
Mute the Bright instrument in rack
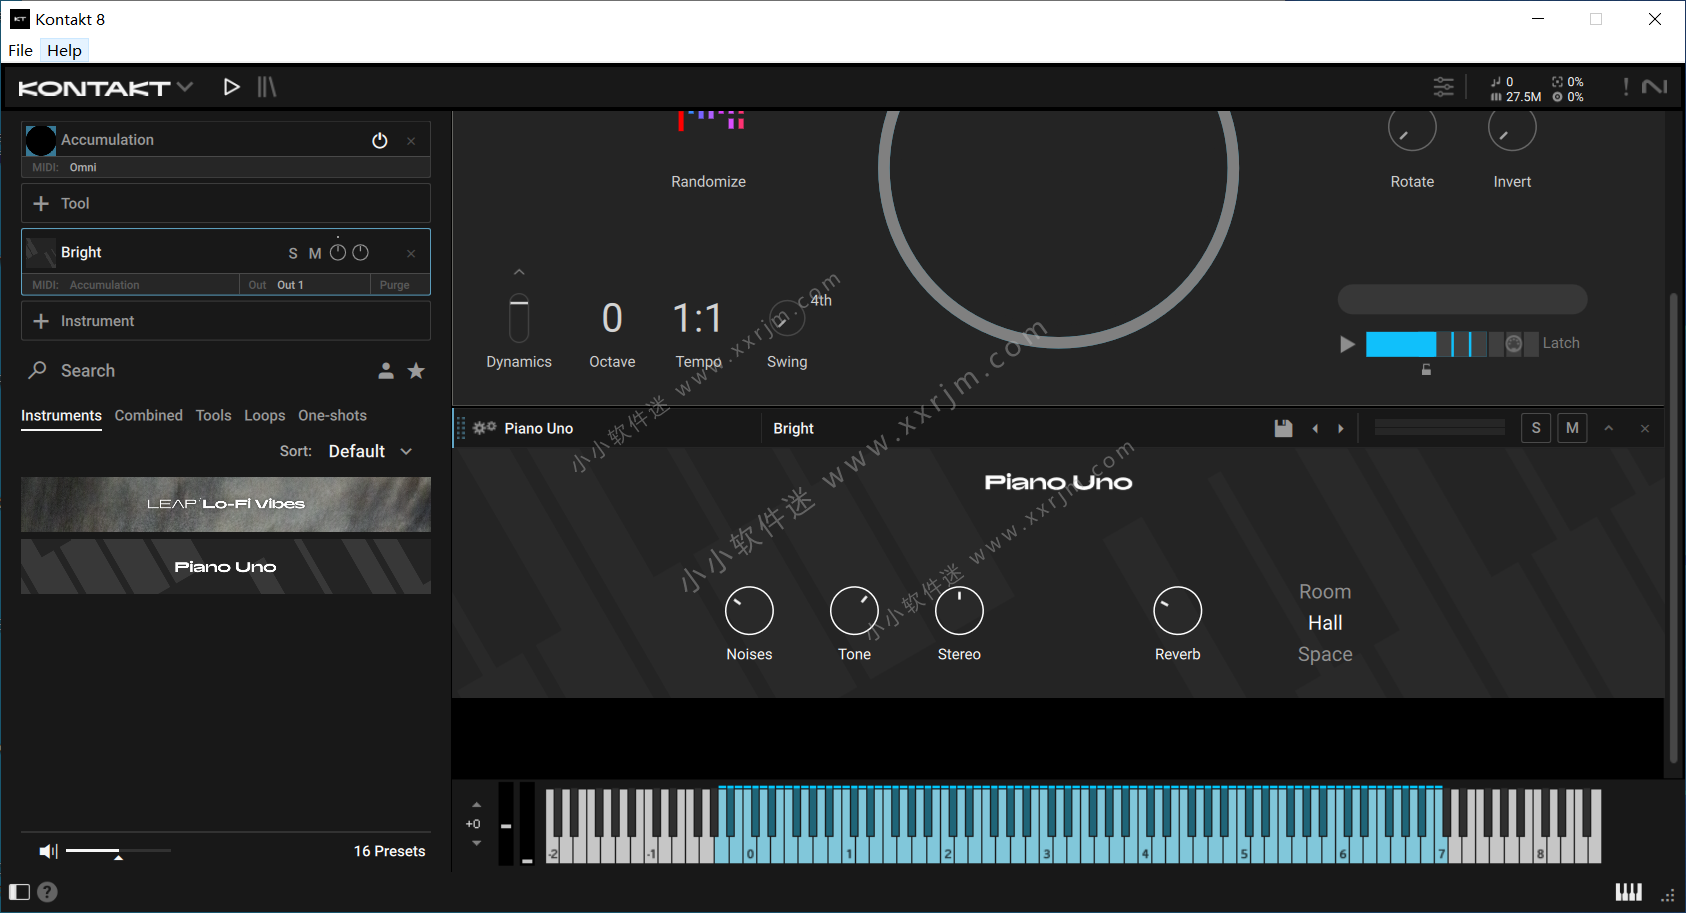(315, 254)
